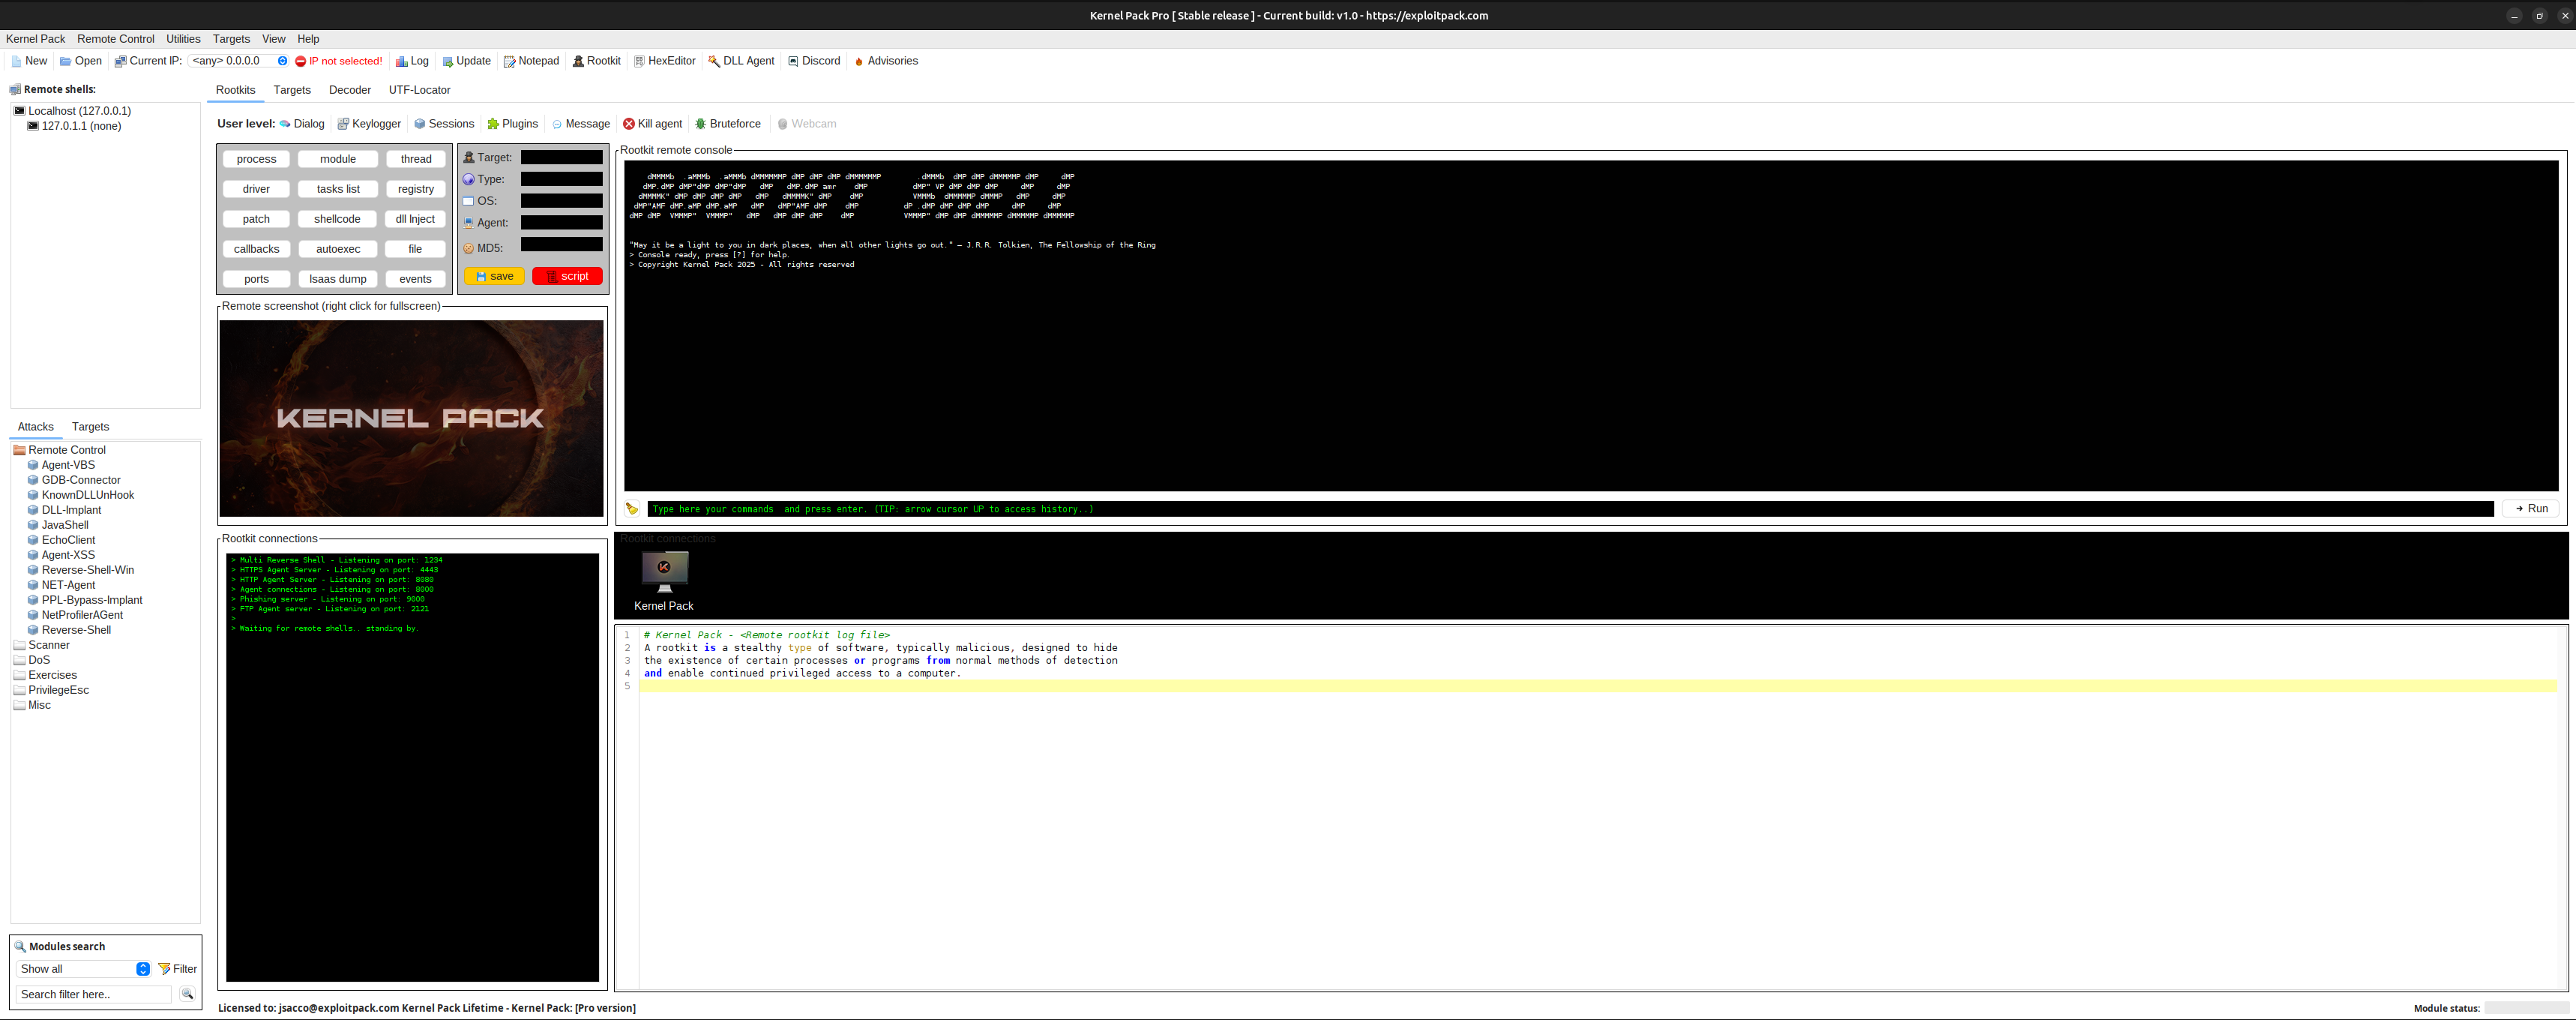Click the Kernel Pack remote screenshot thumbnail
The height and width of the screenshot is (1020, 2576).
tap(411, 418)
